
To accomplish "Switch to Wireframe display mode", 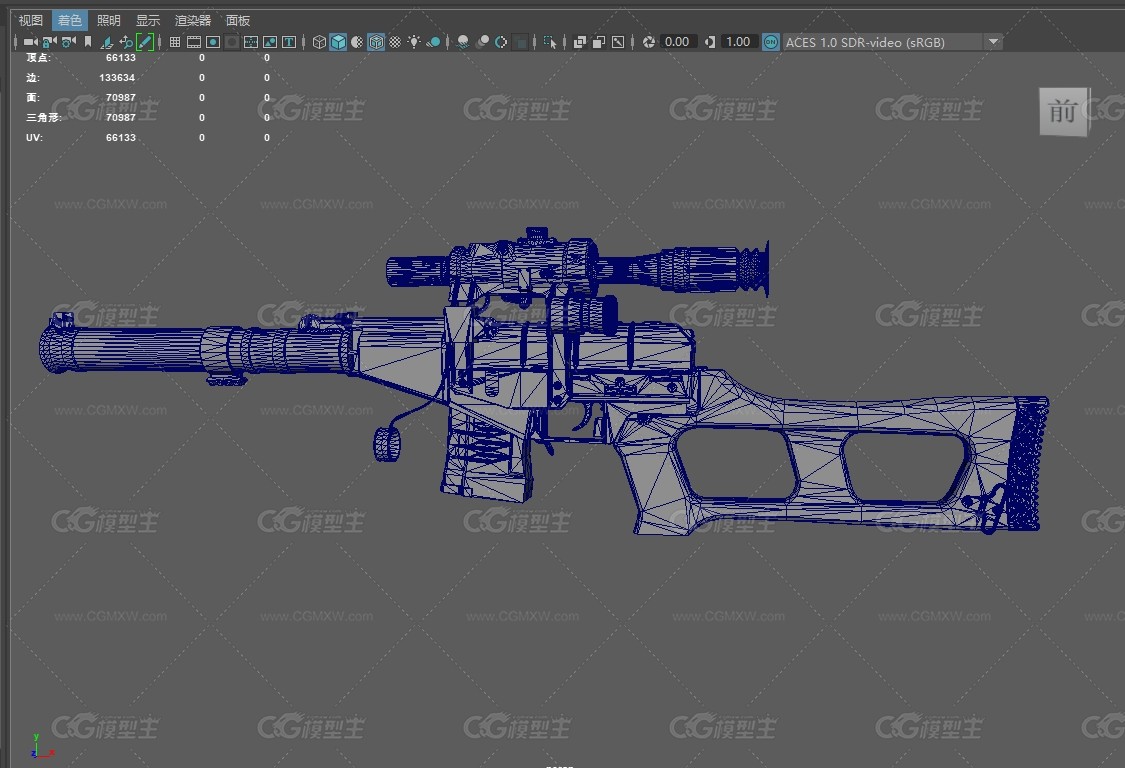I will pos(319,42).
